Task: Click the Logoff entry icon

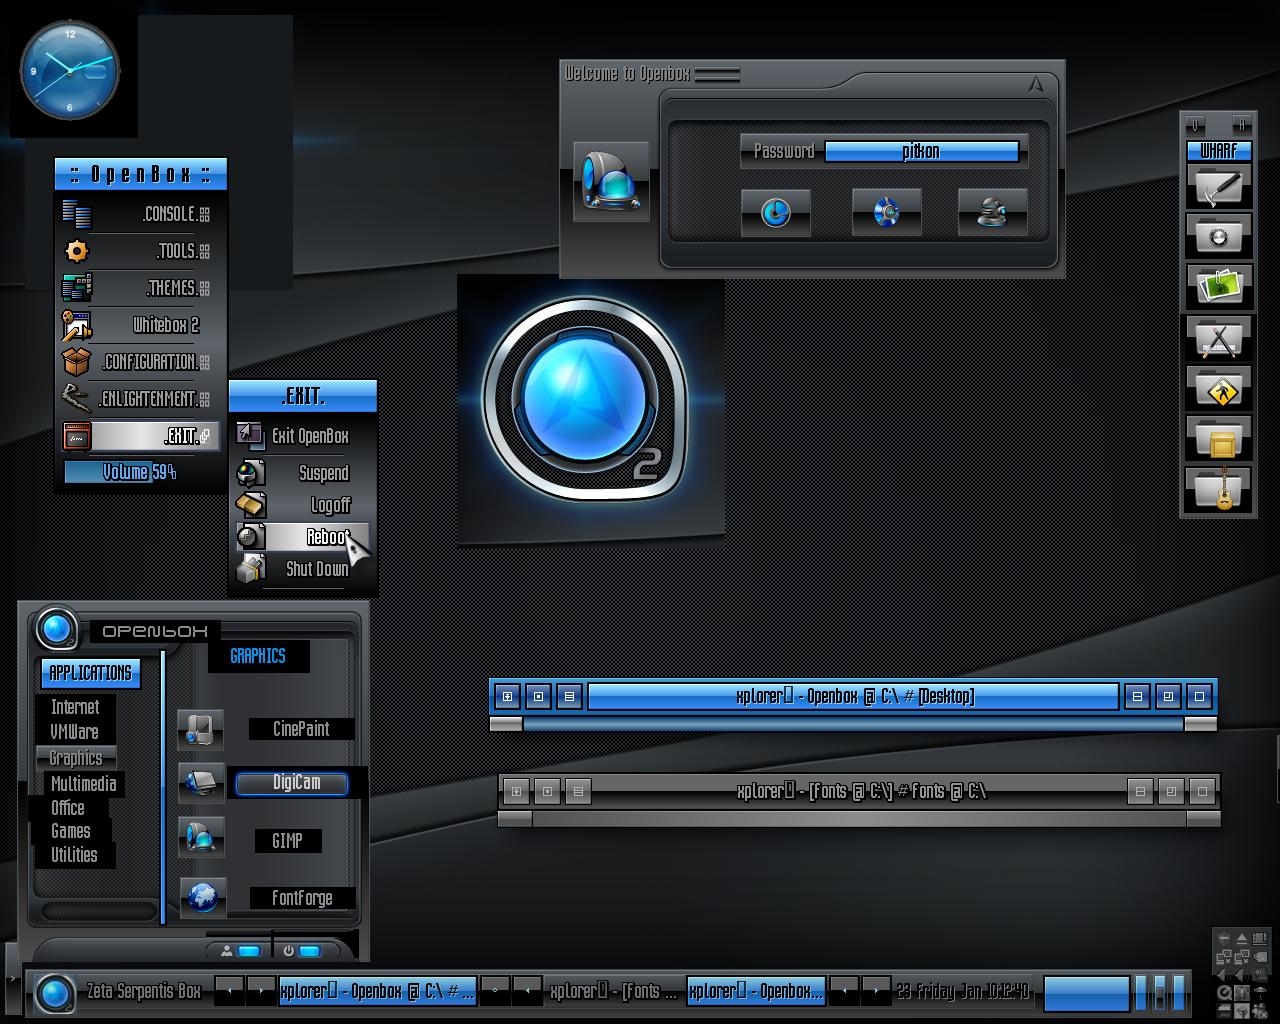Action: tap(250, 505)
